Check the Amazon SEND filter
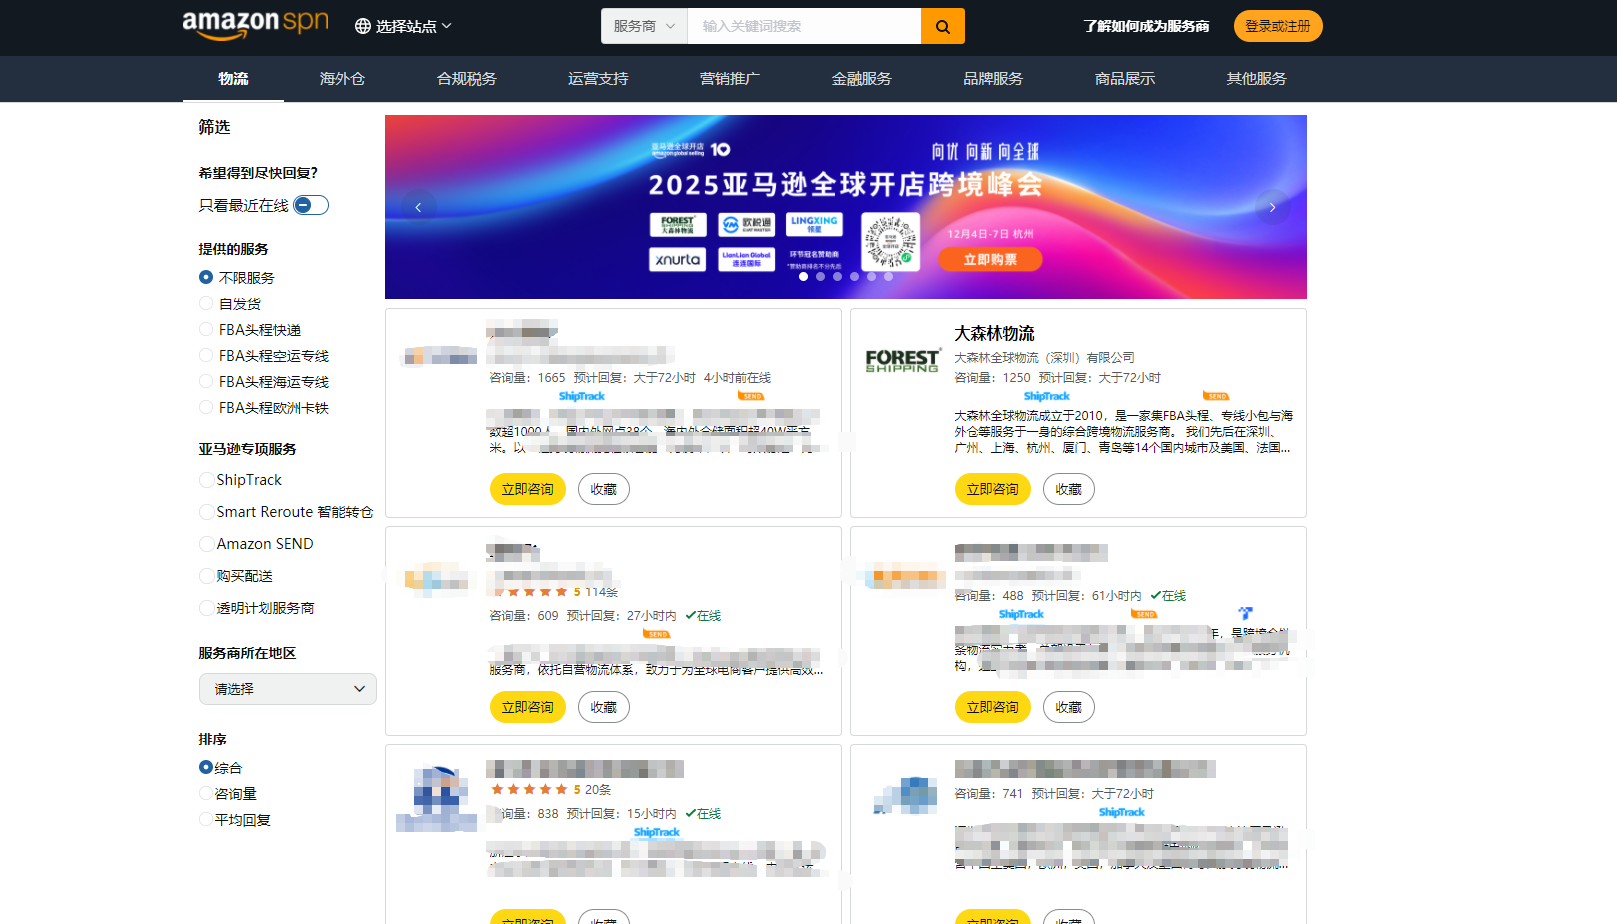Screen dimensions: 1617x924 tap(206, 544)
